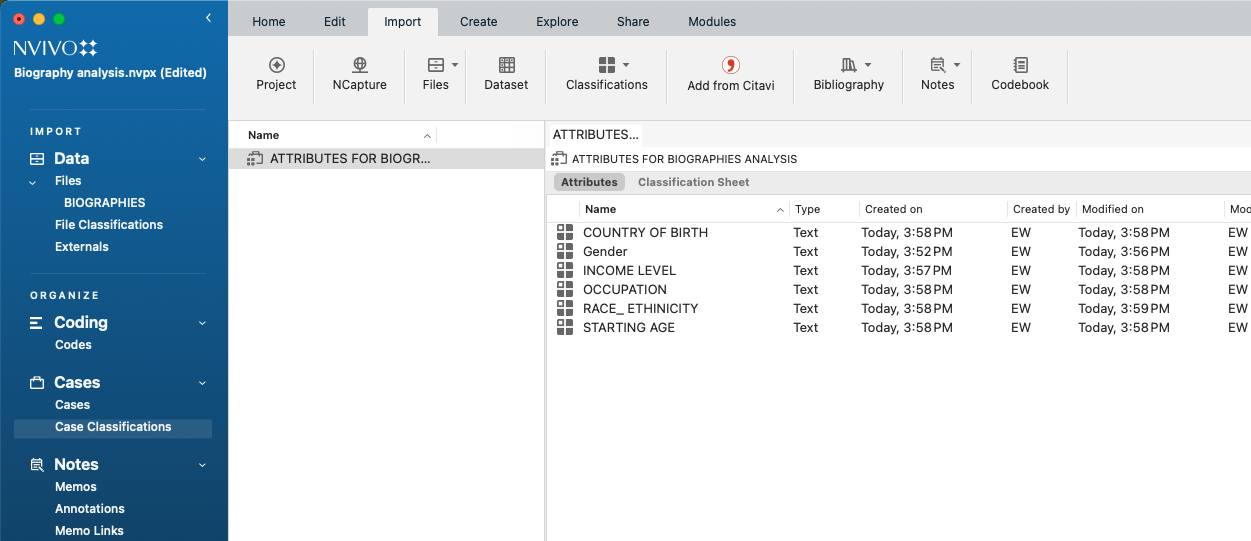Collapse the Data section chevron

pos(202,159)
